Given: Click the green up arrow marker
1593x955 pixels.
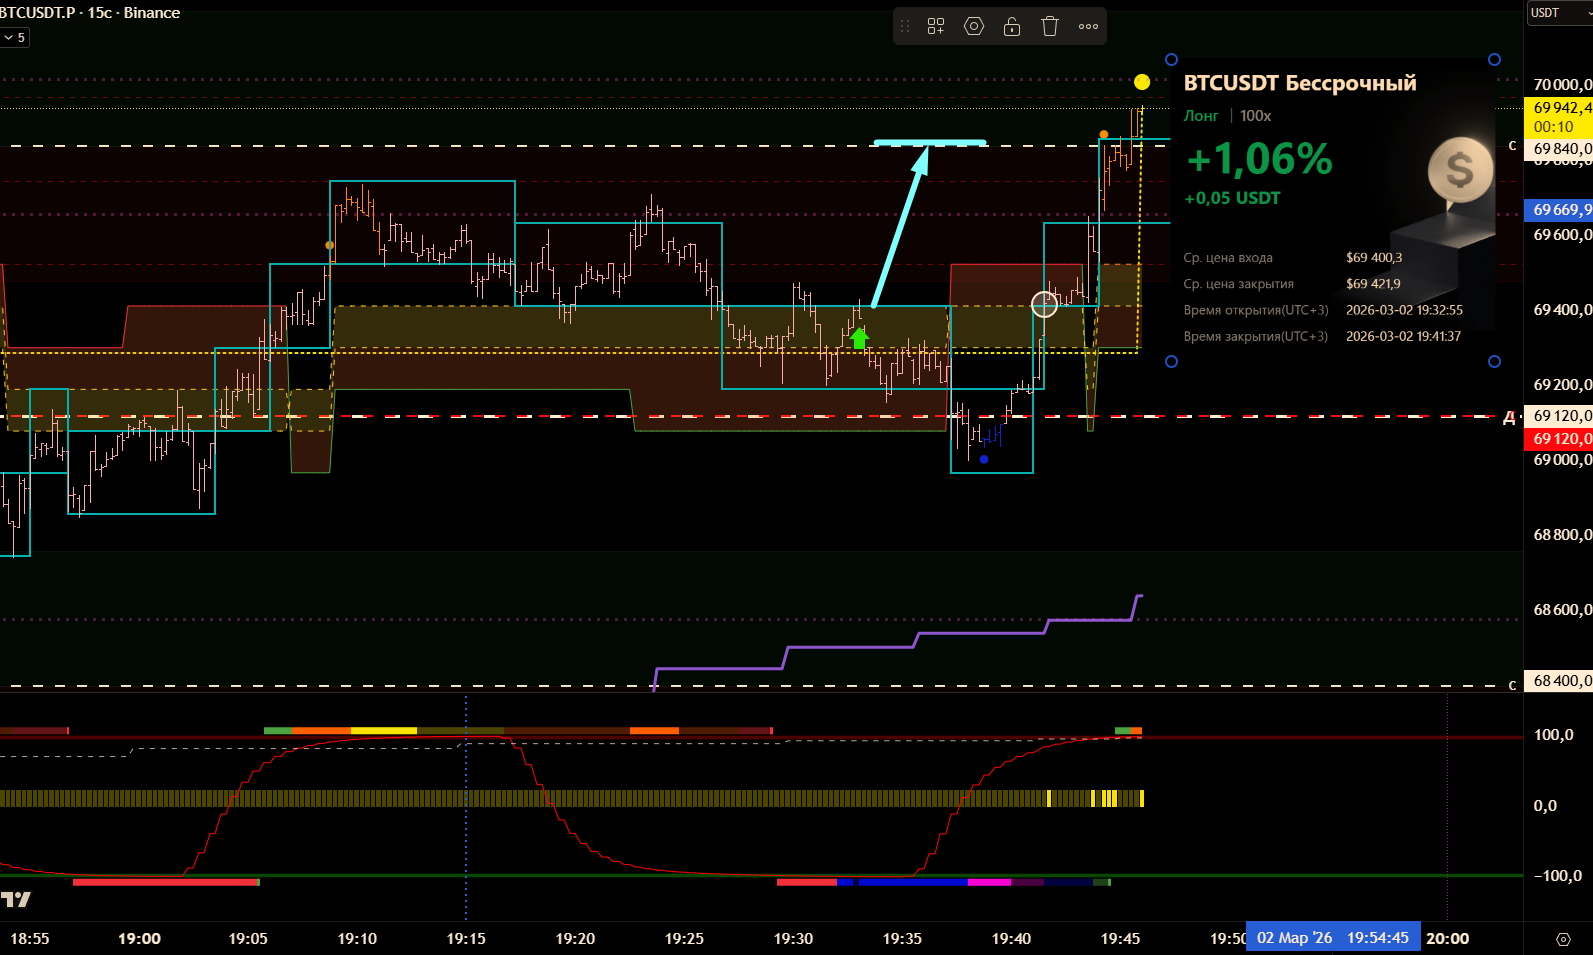Looking at the screenshot, I should tap(859, 338).
